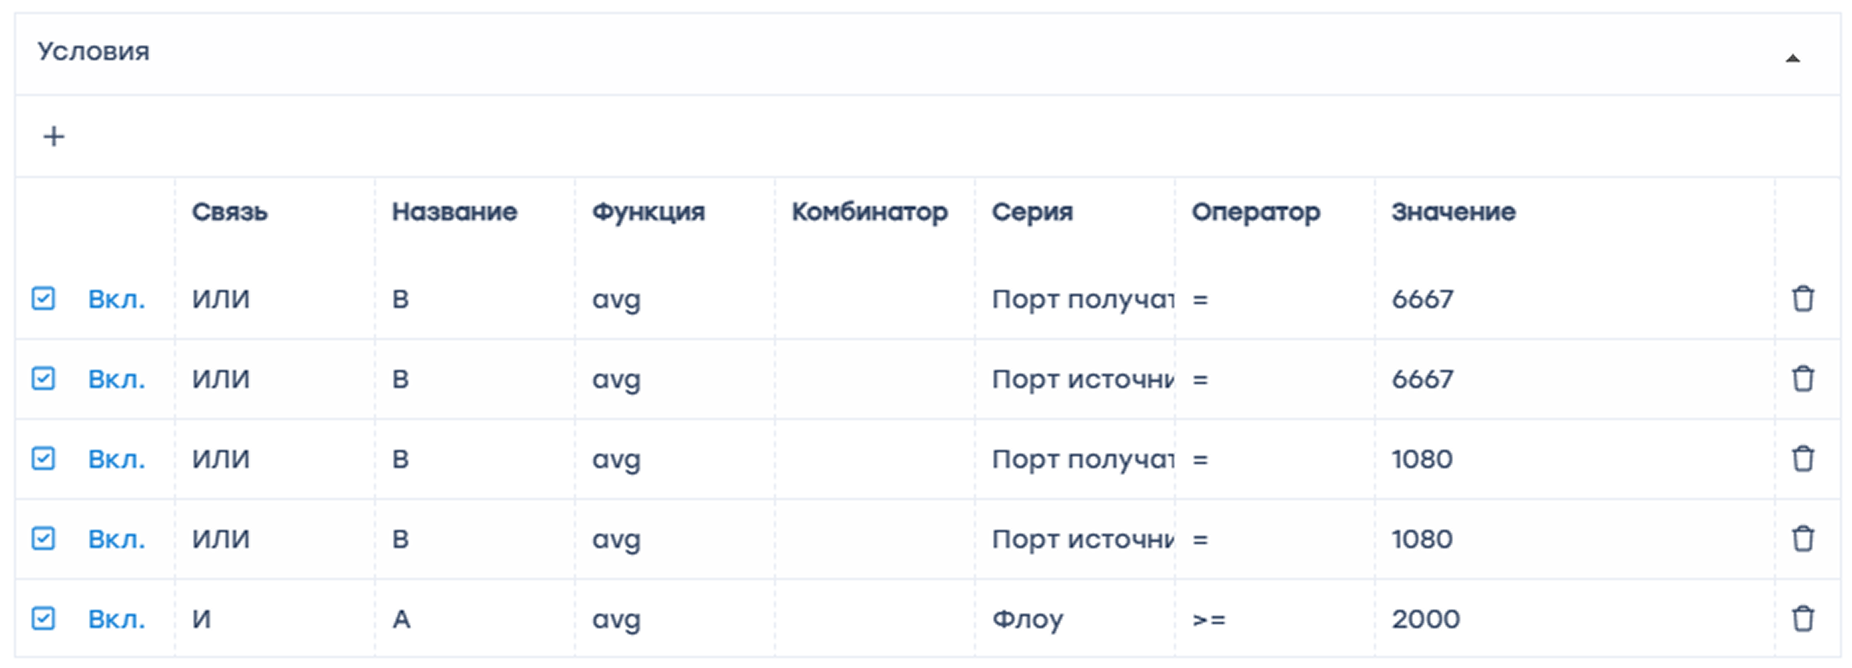Viewport: 1852px width, 668px height.
Task: Remove the third condition via trash icon
Action: click(x=1802, y=459)
